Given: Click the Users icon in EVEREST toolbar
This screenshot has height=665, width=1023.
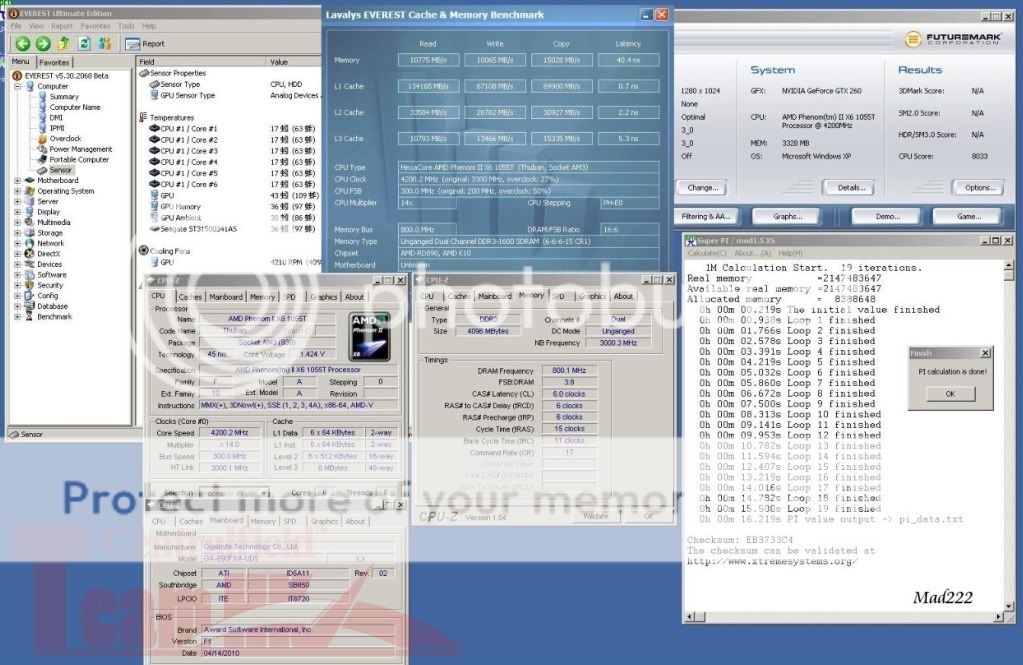Looking at the screenshot, I should [103, 43].
